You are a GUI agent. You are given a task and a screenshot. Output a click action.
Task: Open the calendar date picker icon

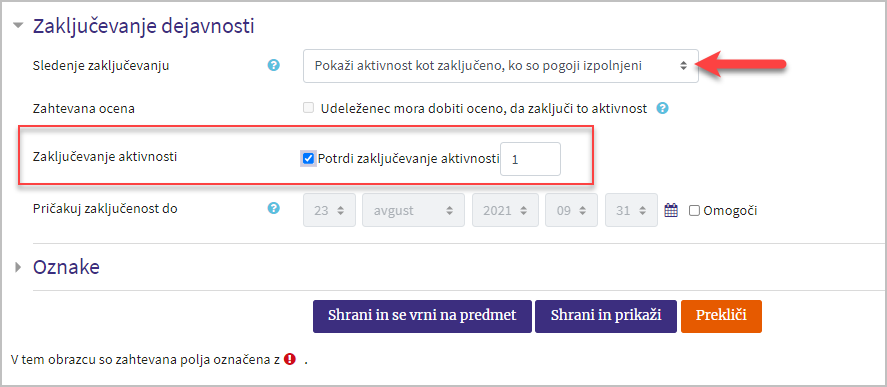coord(671,210)
